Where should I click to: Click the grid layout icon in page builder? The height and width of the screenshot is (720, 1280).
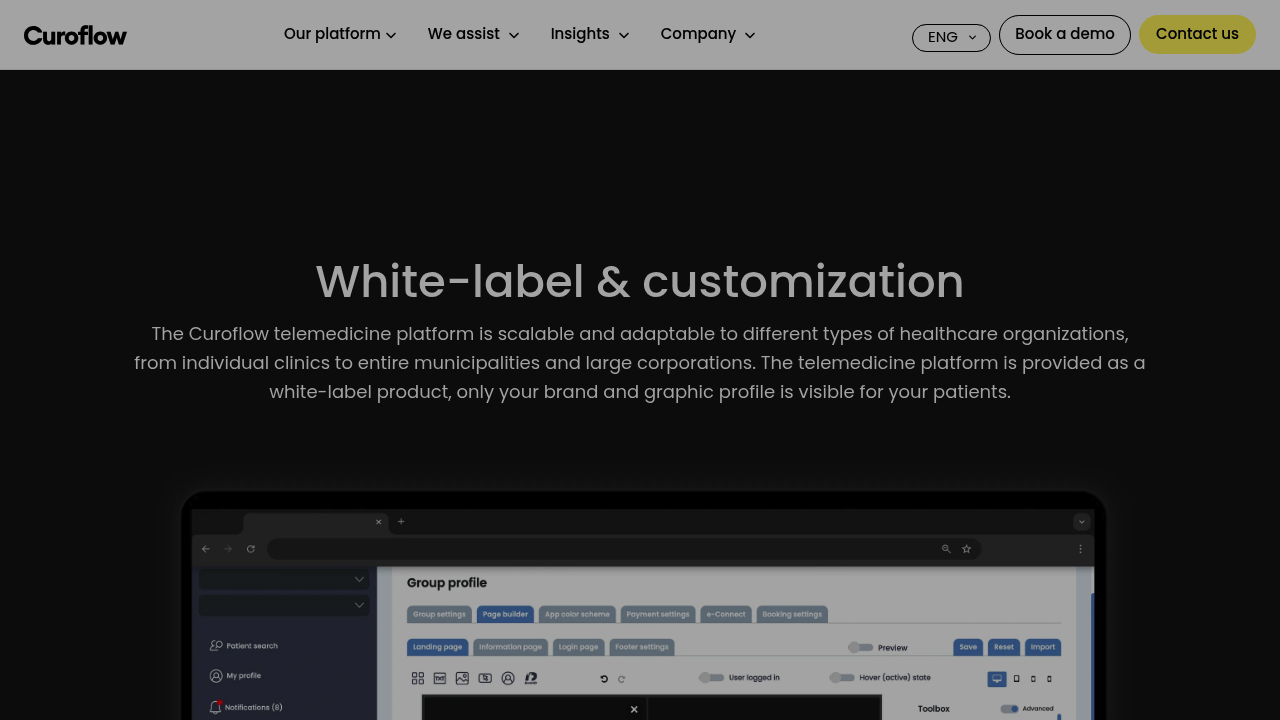coord(418,678)
